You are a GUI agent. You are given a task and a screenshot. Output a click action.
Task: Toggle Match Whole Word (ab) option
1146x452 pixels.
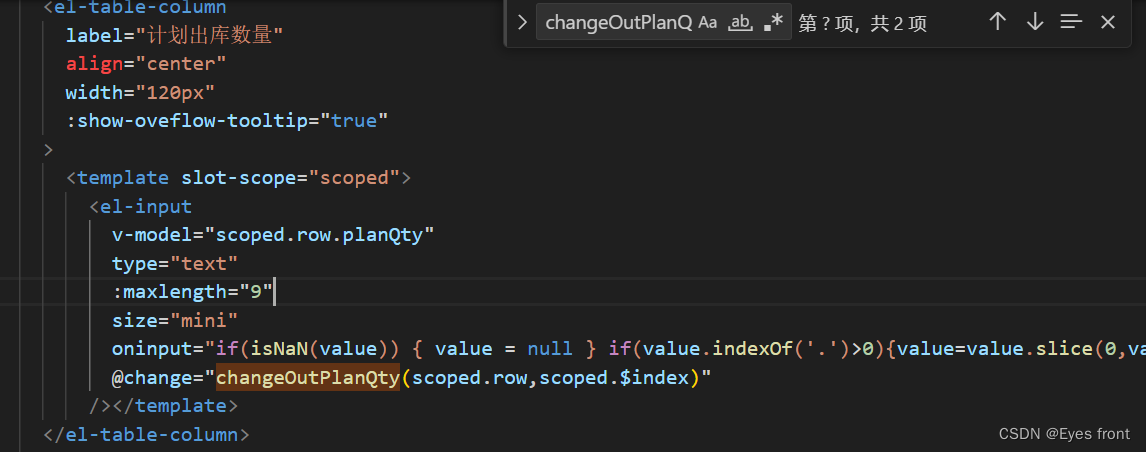(x=741, y=23)
